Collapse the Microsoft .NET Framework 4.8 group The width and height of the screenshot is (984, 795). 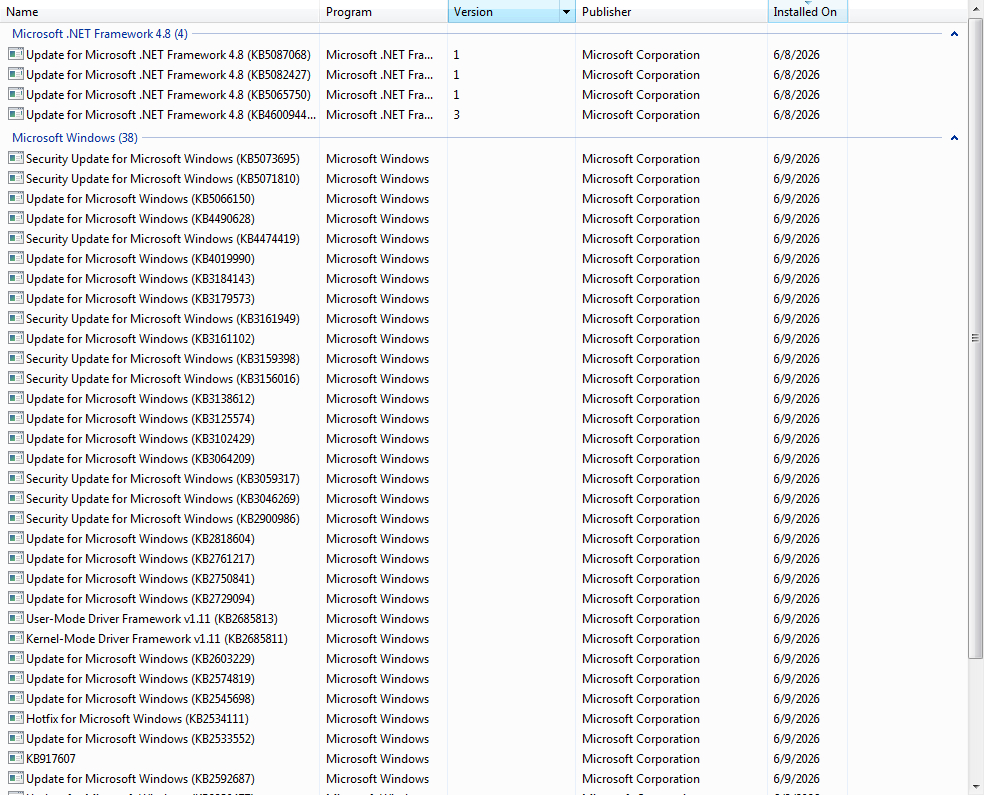point(954,35)
